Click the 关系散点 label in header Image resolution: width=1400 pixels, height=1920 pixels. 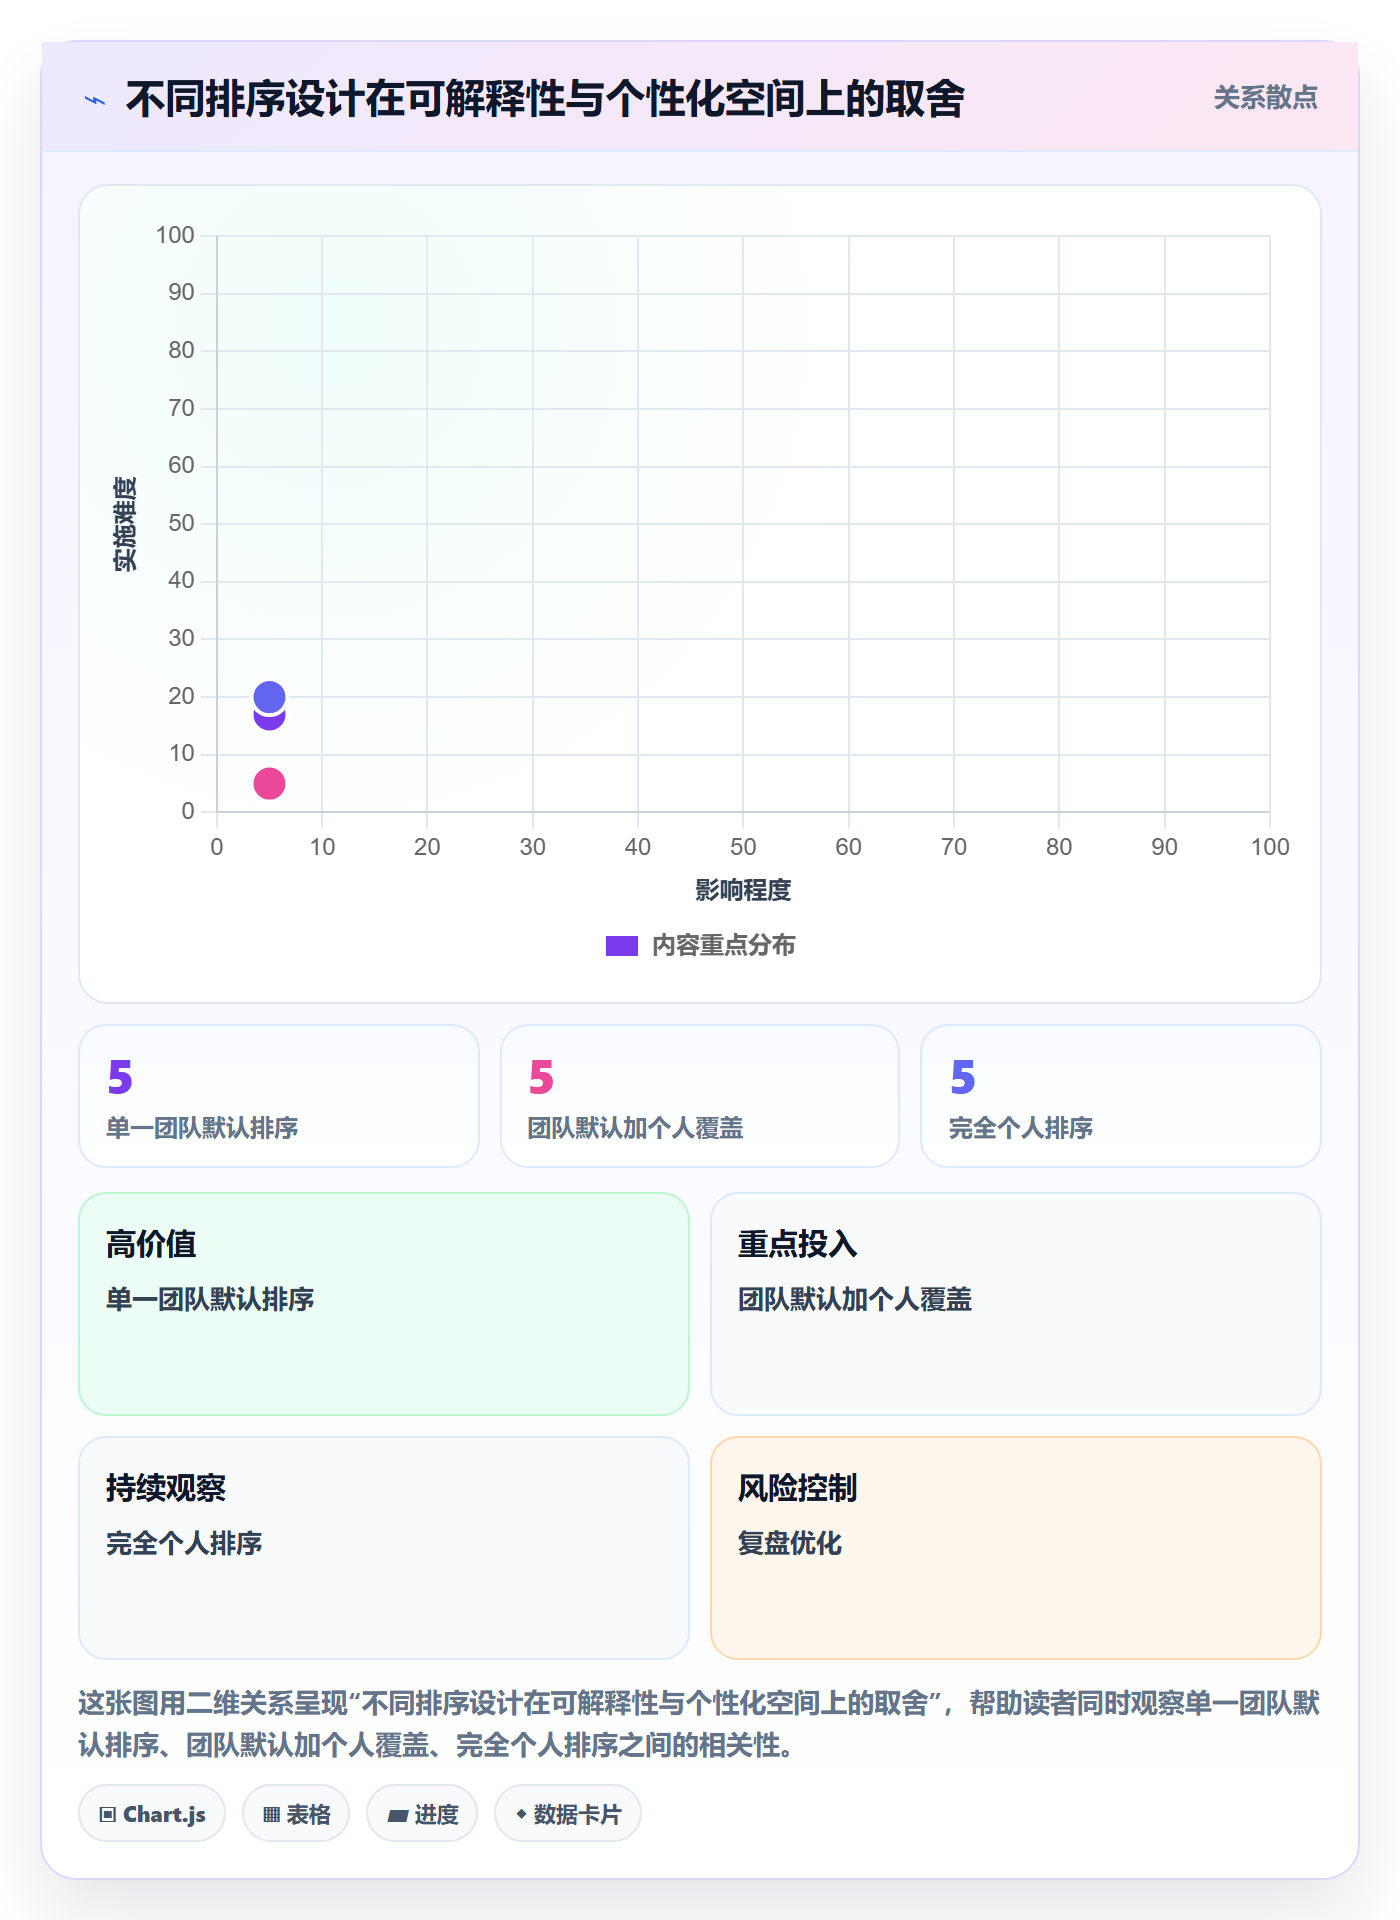[x=1265, y=98]
